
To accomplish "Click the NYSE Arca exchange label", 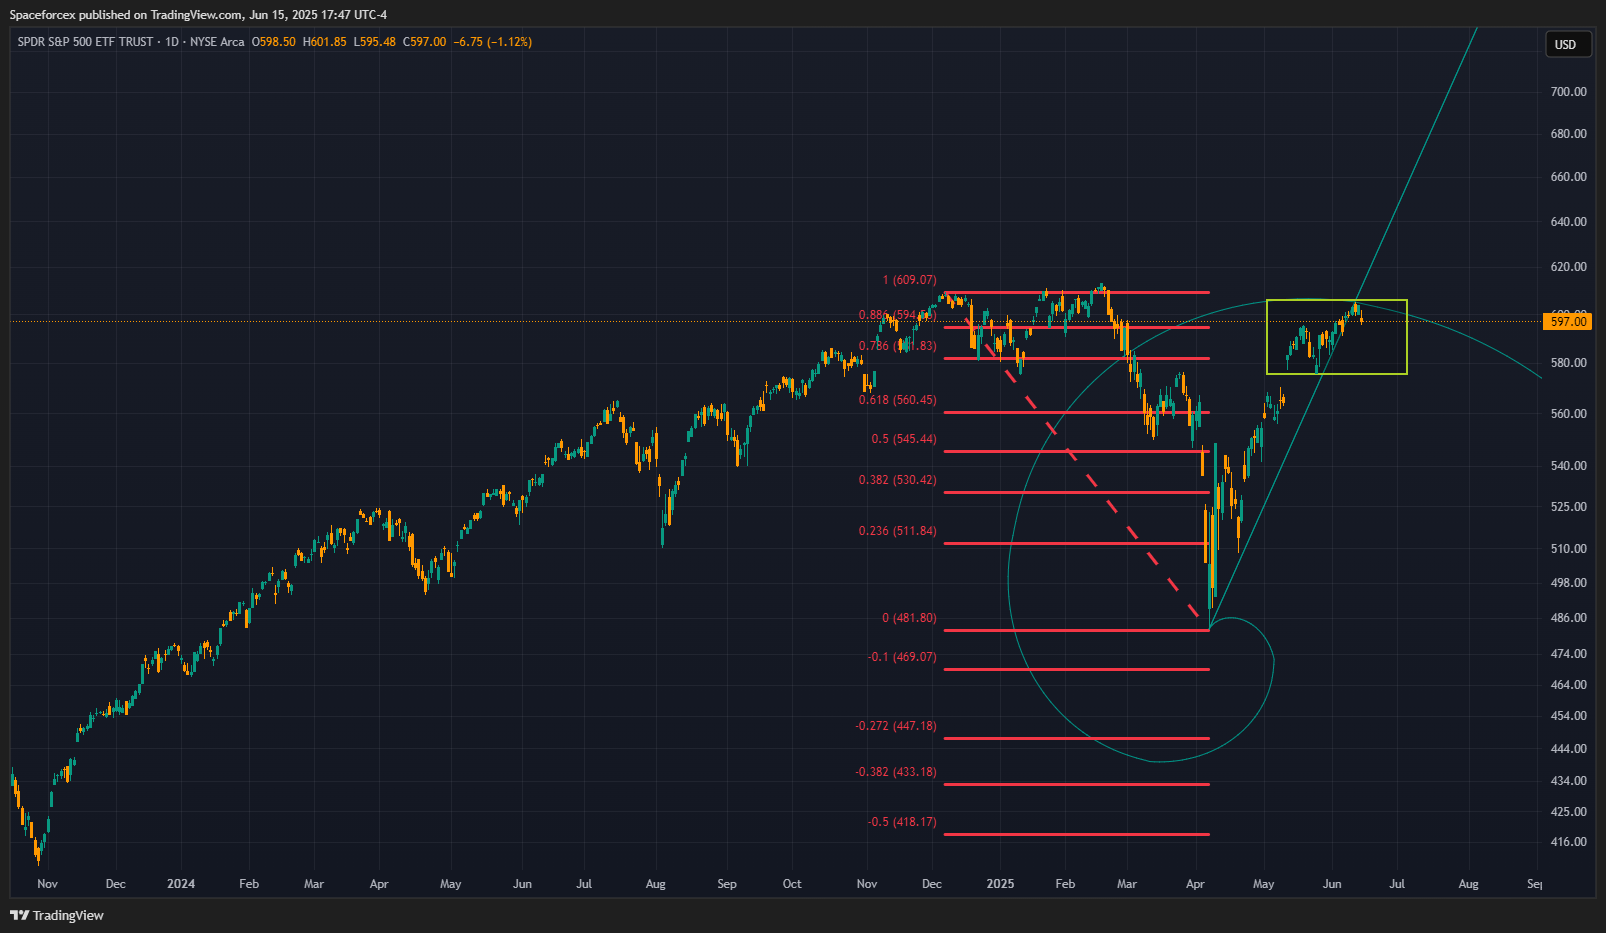I will [x=217, y=42].
